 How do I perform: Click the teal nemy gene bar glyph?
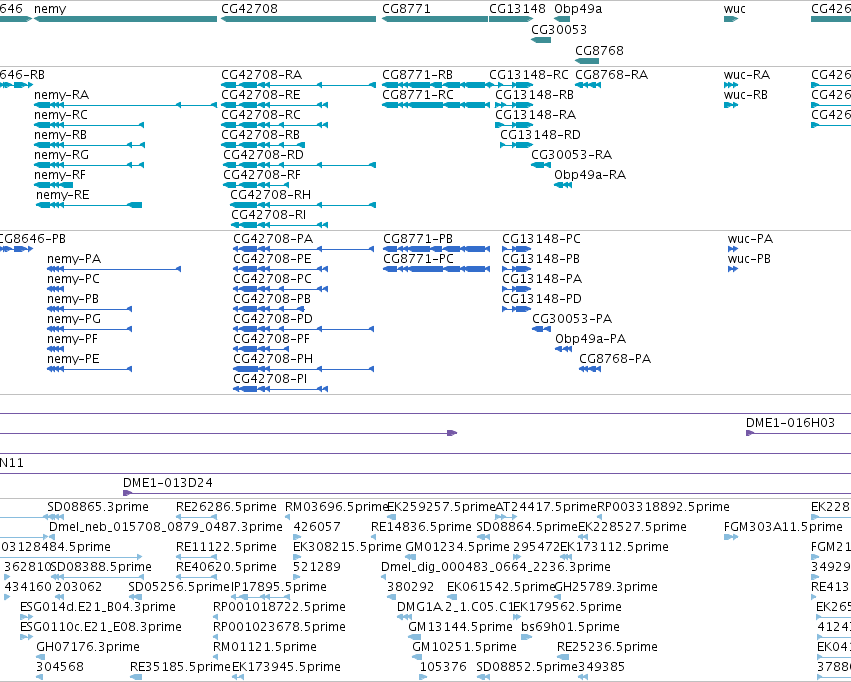click(125, 19)
